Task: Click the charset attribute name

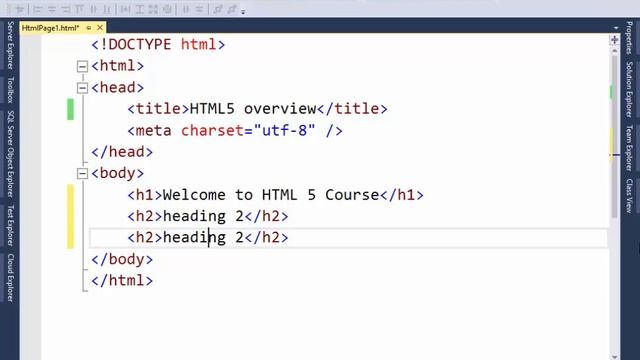Action: (x=212, y=131)
